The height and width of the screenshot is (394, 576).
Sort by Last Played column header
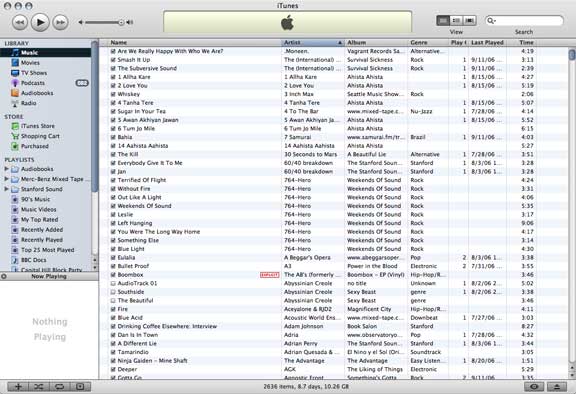(487, 43)
